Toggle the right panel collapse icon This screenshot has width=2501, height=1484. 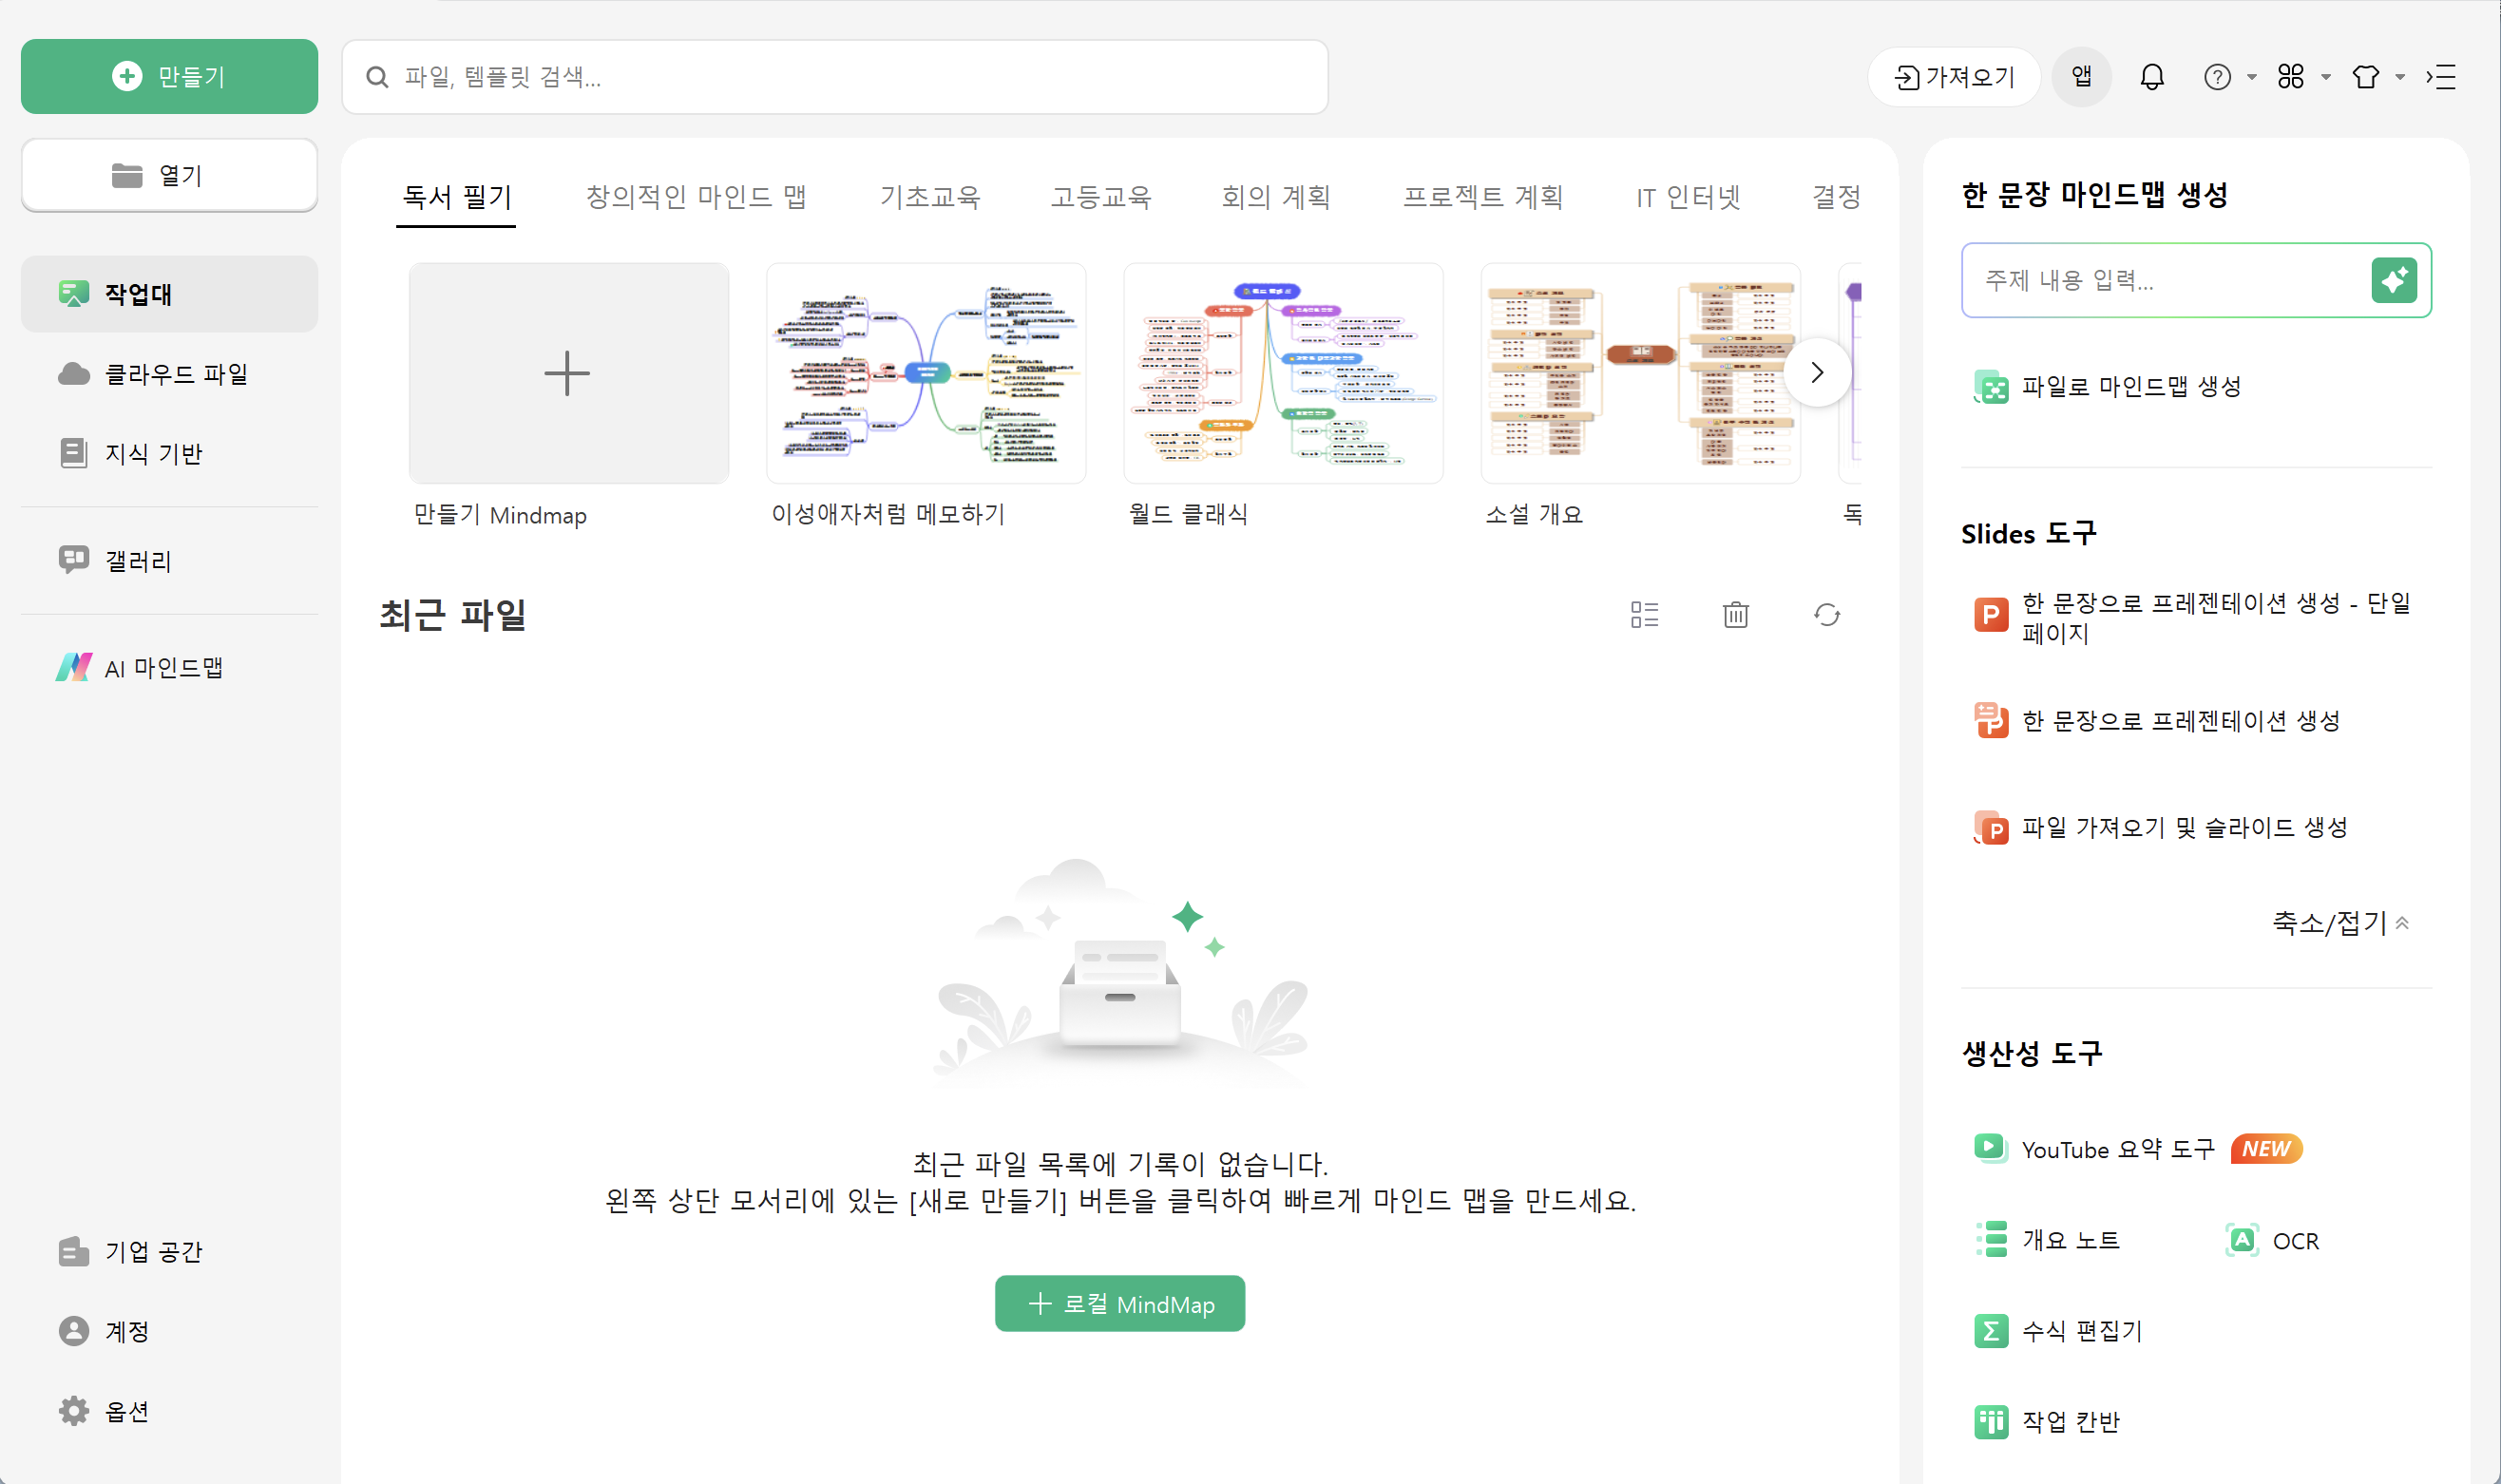click(2441, 77)
